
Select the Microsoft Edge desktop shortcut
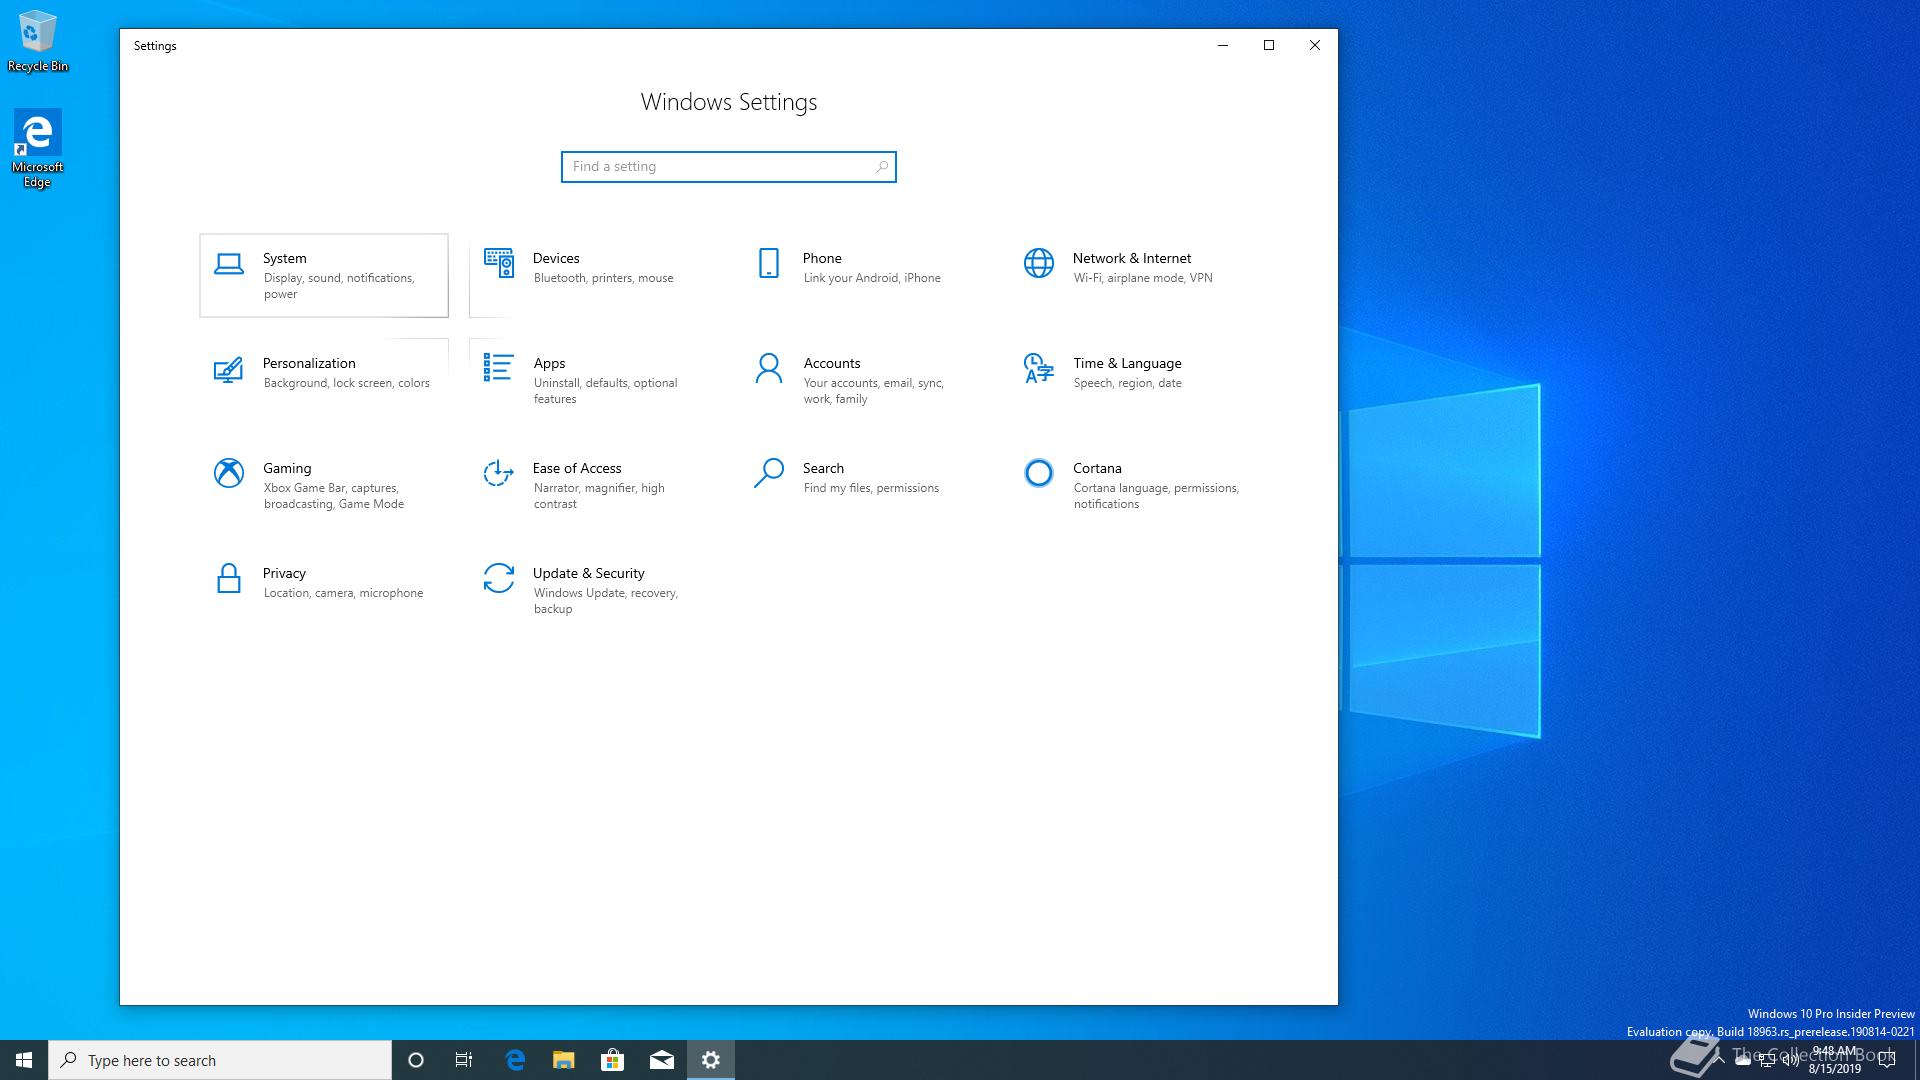tap(38, 148)
